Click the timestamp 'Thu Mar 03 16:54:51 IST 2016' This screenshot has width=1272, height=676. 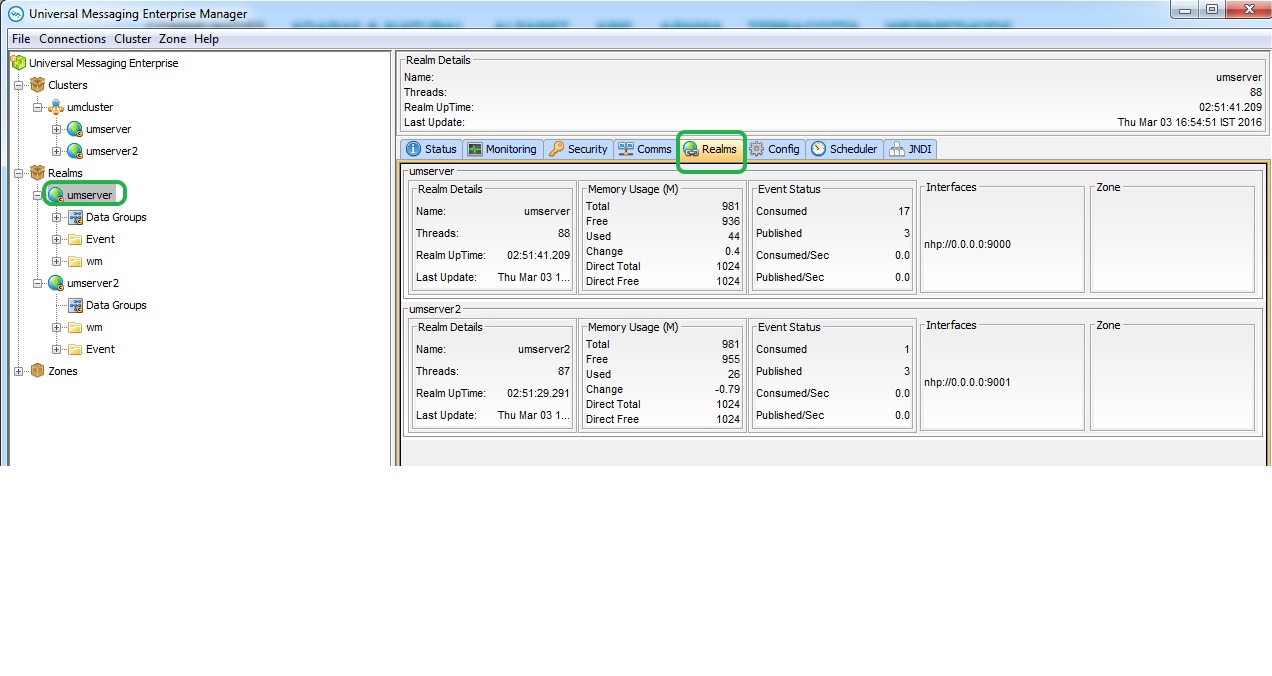pos(1190,122)
